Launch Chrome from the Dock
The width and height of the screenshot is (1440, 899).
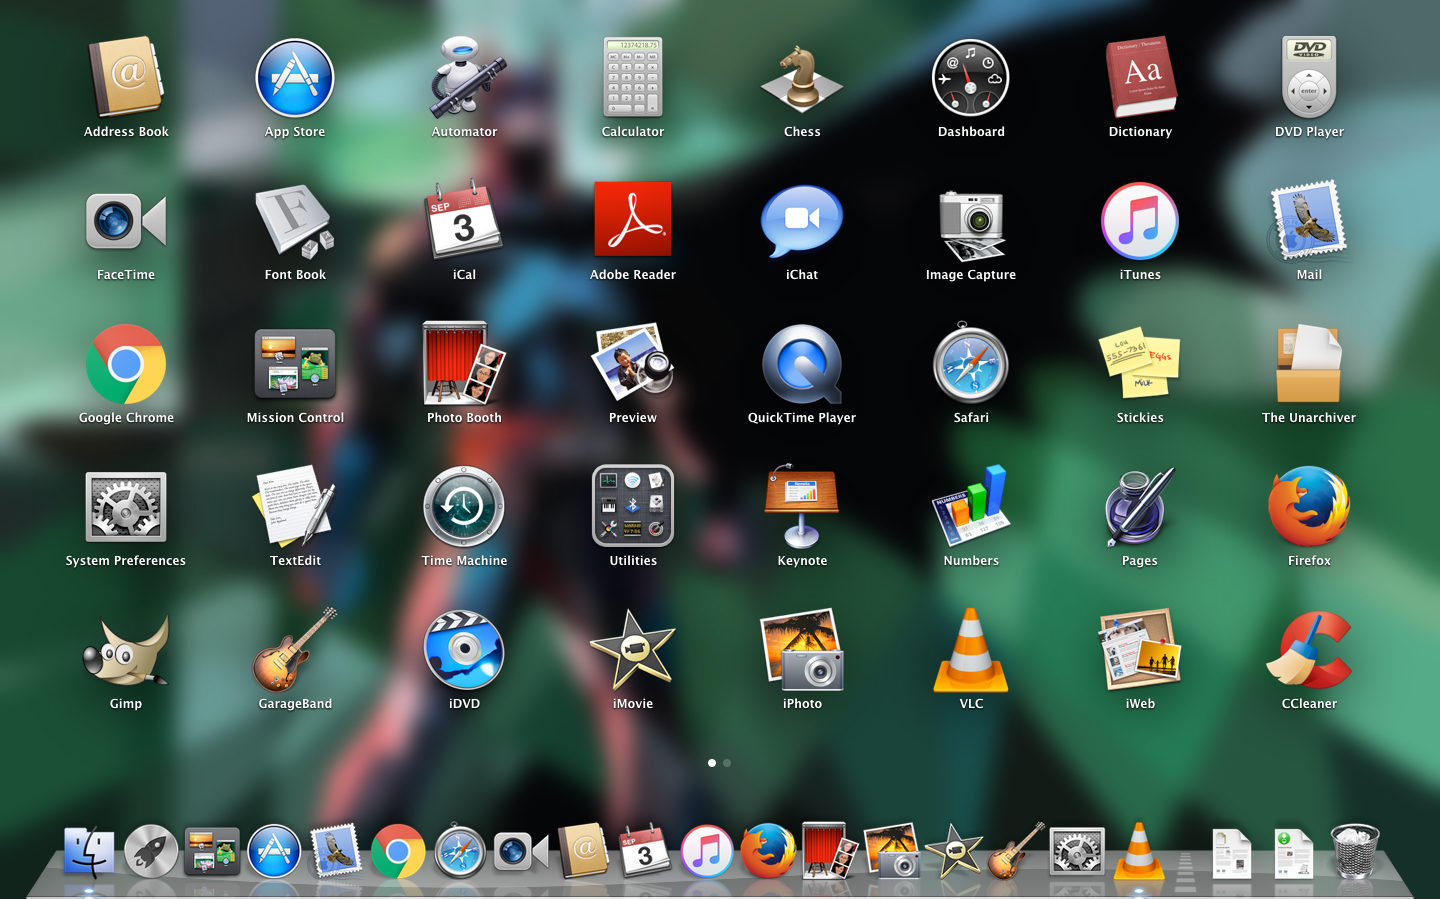tap(397, 852)
